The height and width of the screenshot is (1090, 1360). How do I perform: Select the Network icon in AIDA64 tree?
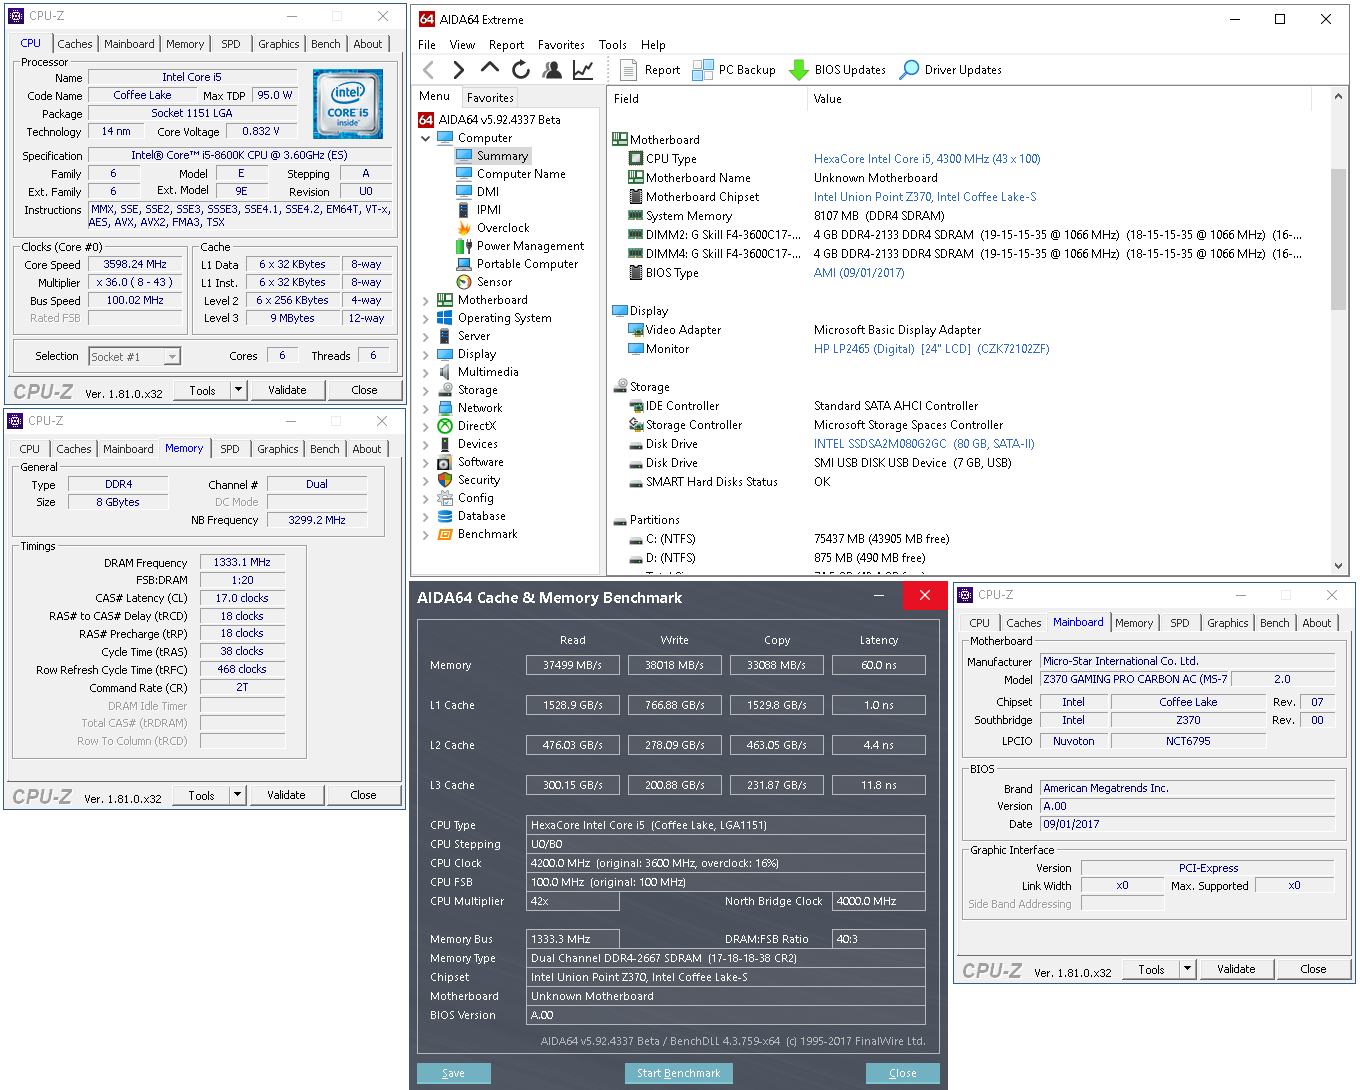[x=445, y=408]
